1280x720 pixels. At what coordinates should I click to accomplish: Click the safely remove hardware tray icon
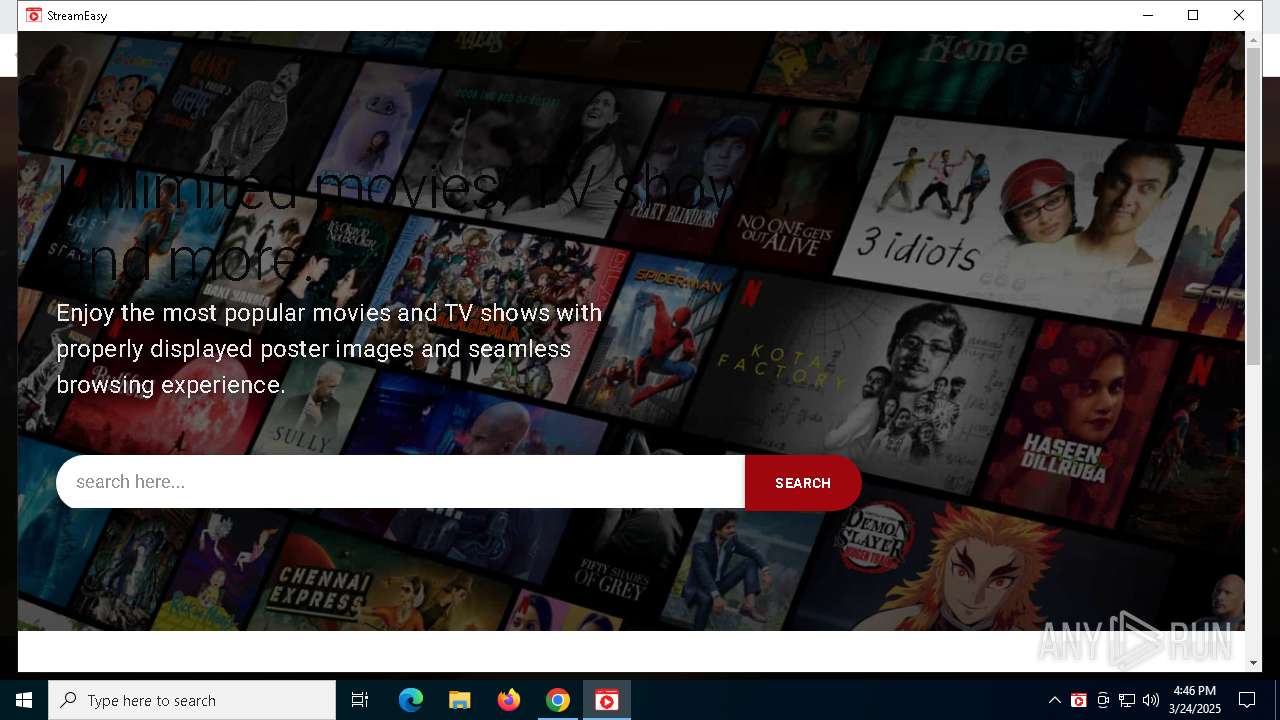[1103, 700]
